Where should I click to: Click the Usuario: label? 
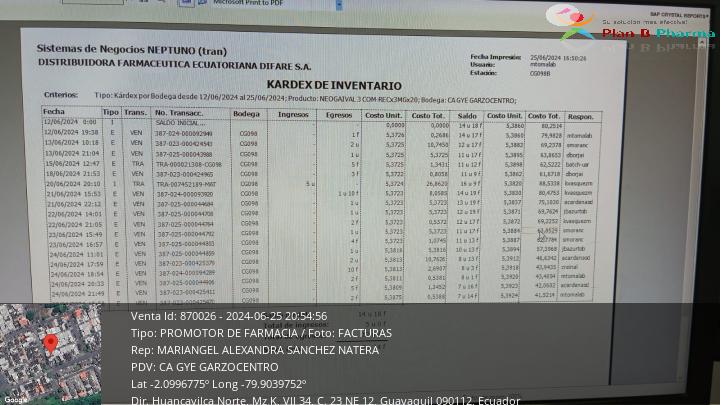click(482, 65)
